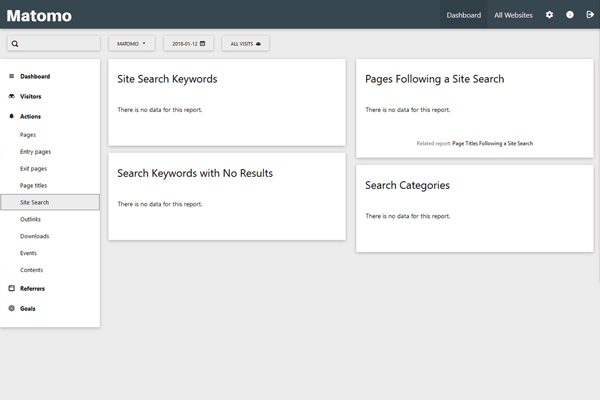
Task: Click the Goals icon in the sidebar
Action: pos(11,308)
